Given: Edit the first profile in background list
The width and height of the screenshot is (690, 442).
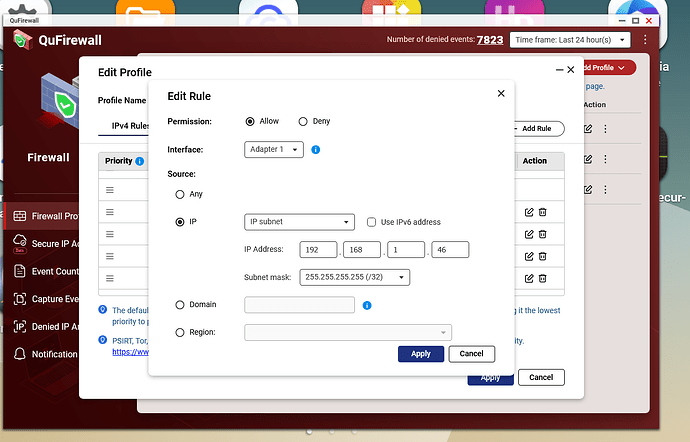Looking at the screenshot, I should (x=588, y=129).
